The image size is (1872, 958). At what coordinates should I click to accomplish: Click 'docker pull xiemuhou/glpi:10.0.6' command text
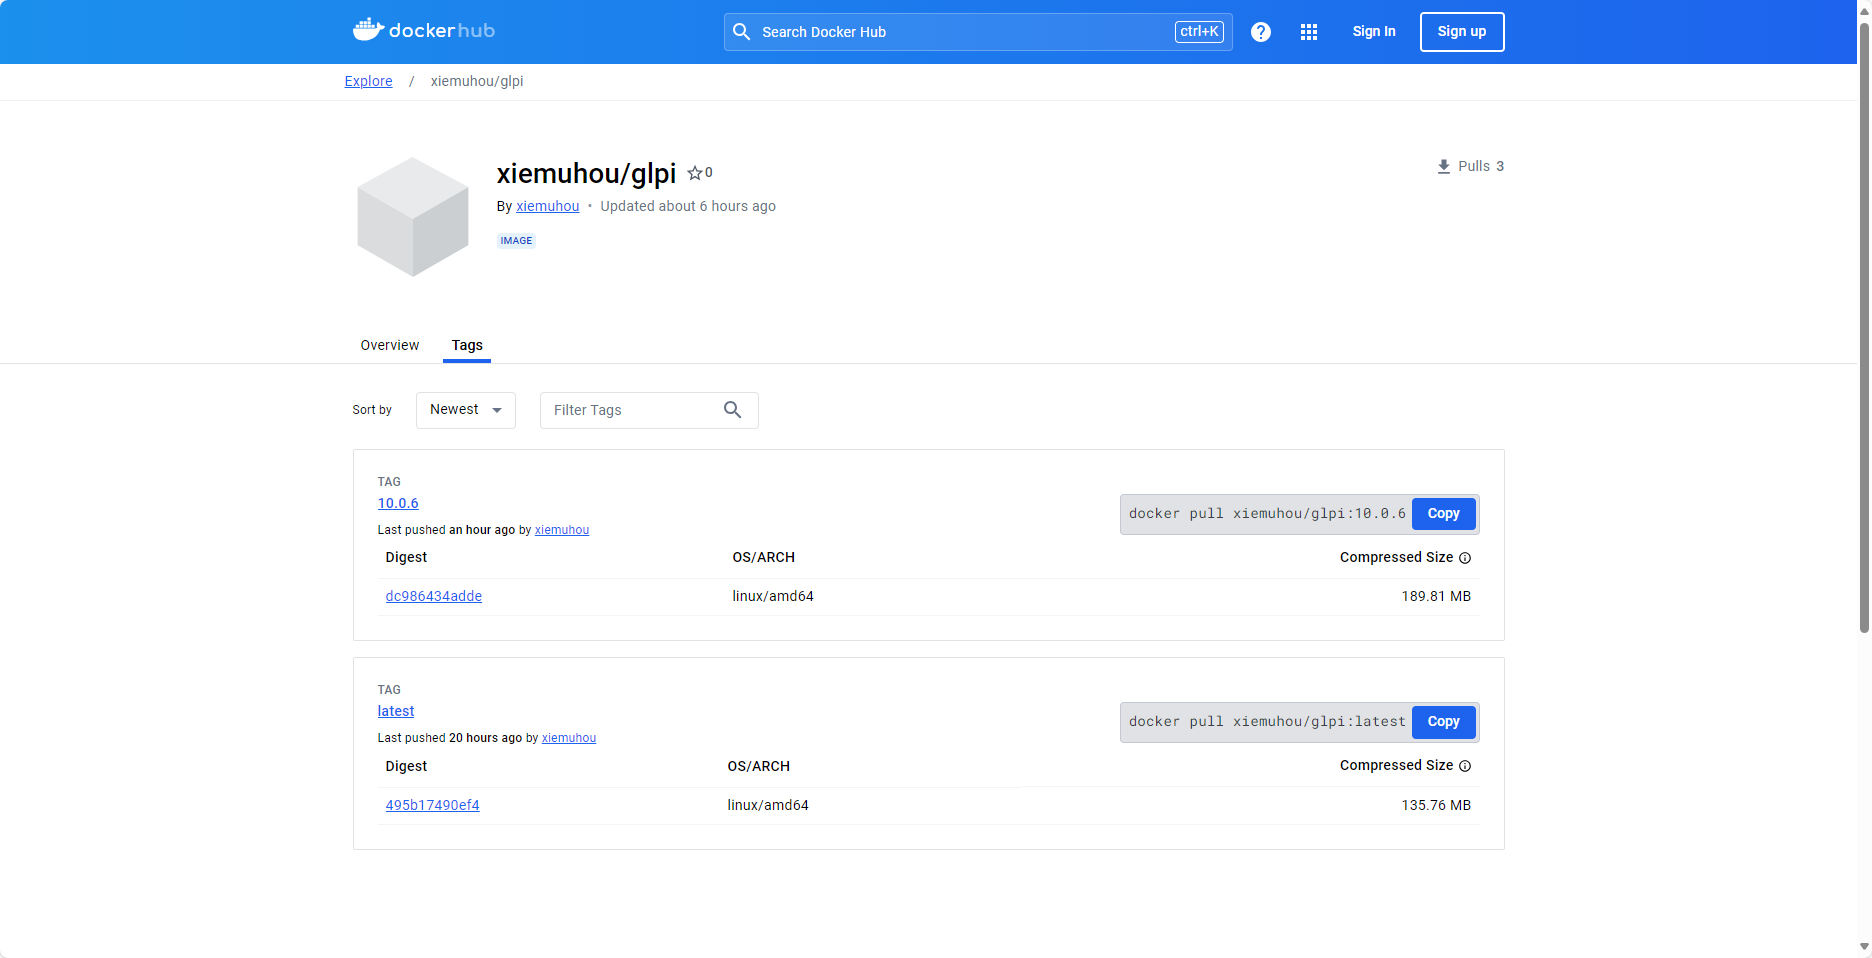pos(1267,514)
